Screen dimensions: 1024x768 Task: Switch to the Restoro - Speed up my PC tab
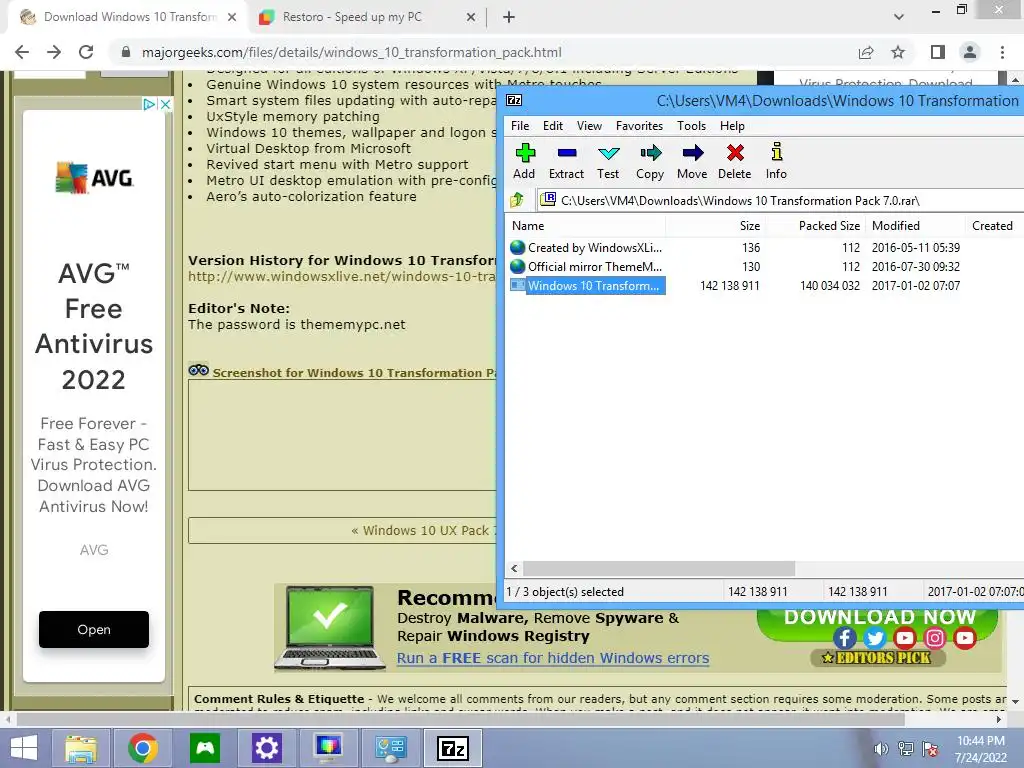(x=366, y=17)
